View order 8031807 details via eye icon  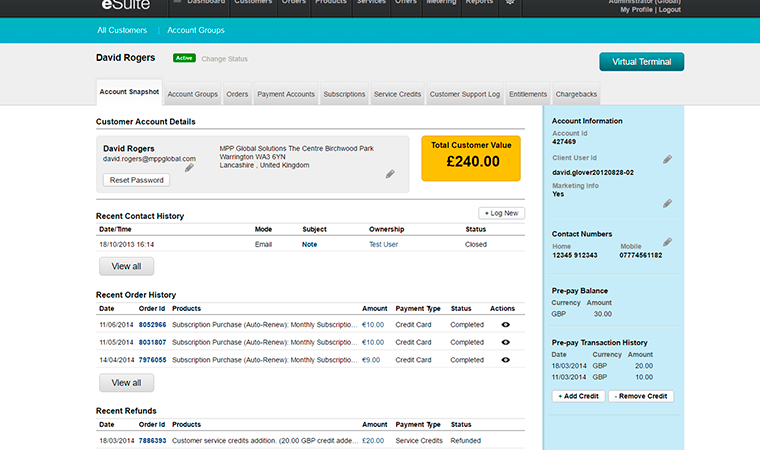(x=505, y=342)
